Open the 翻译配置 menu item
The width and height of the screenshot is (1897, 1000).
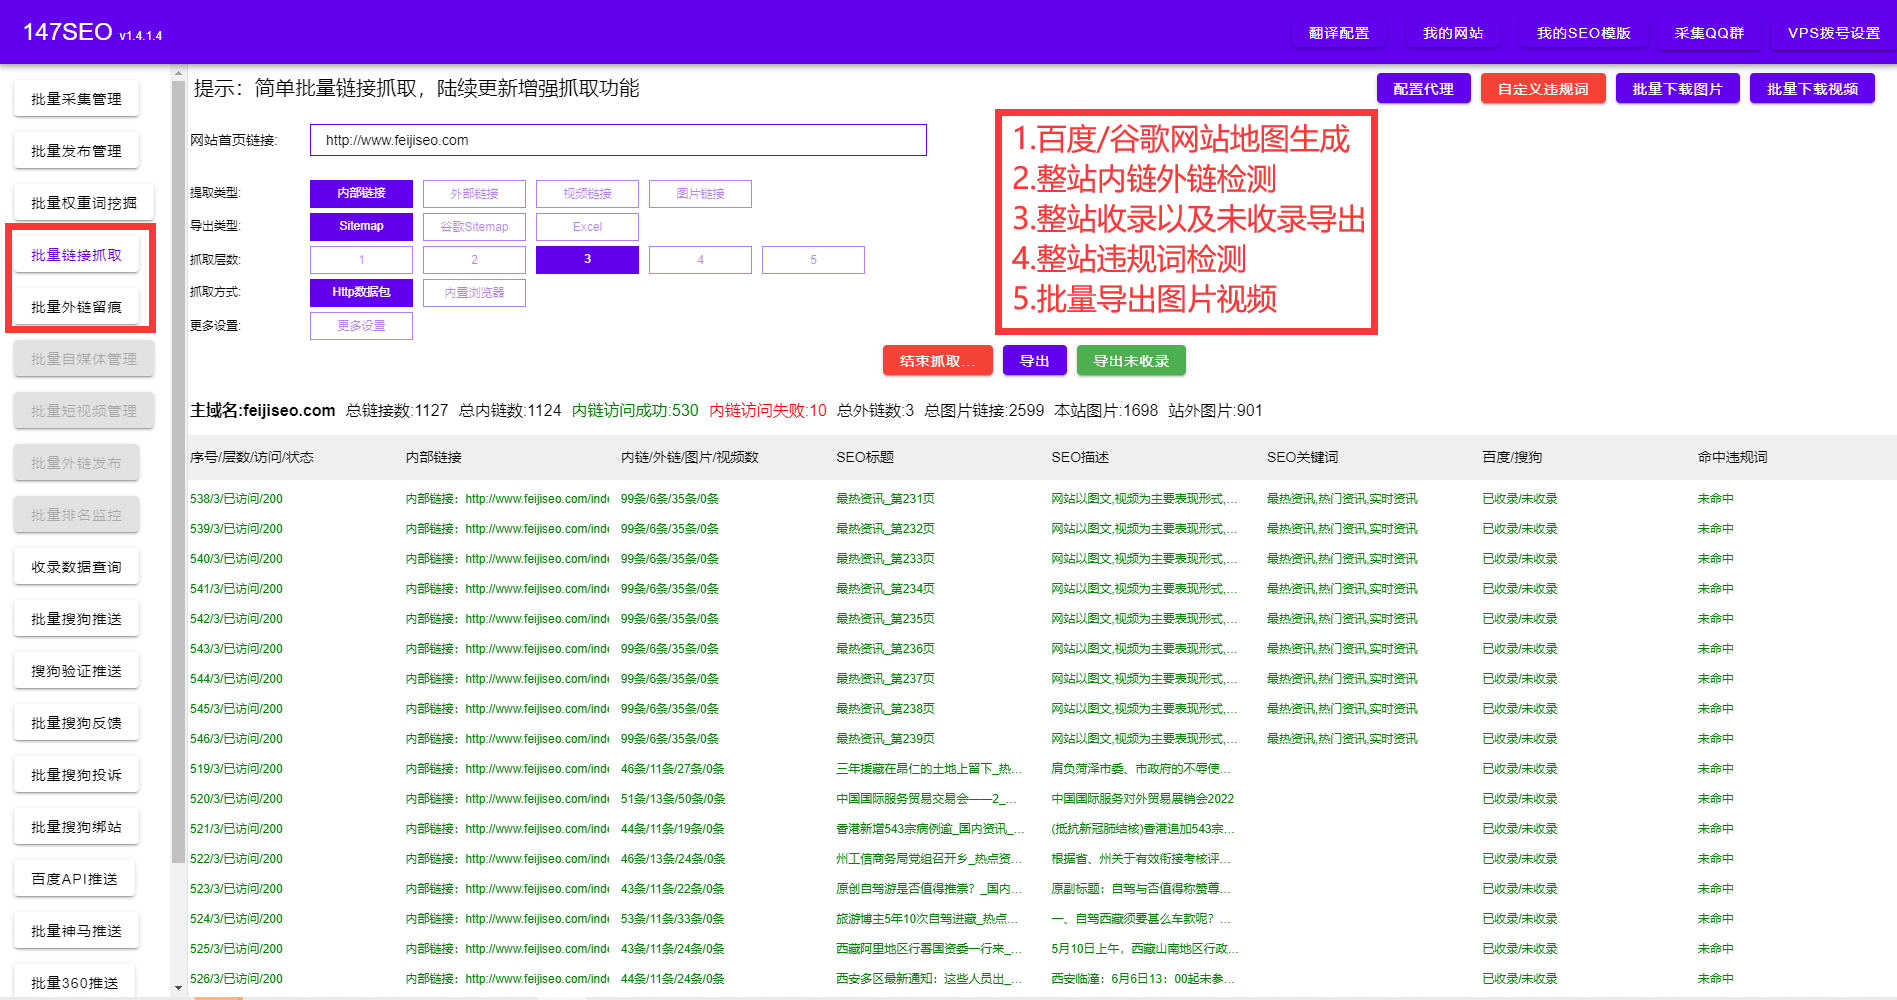1338,32
